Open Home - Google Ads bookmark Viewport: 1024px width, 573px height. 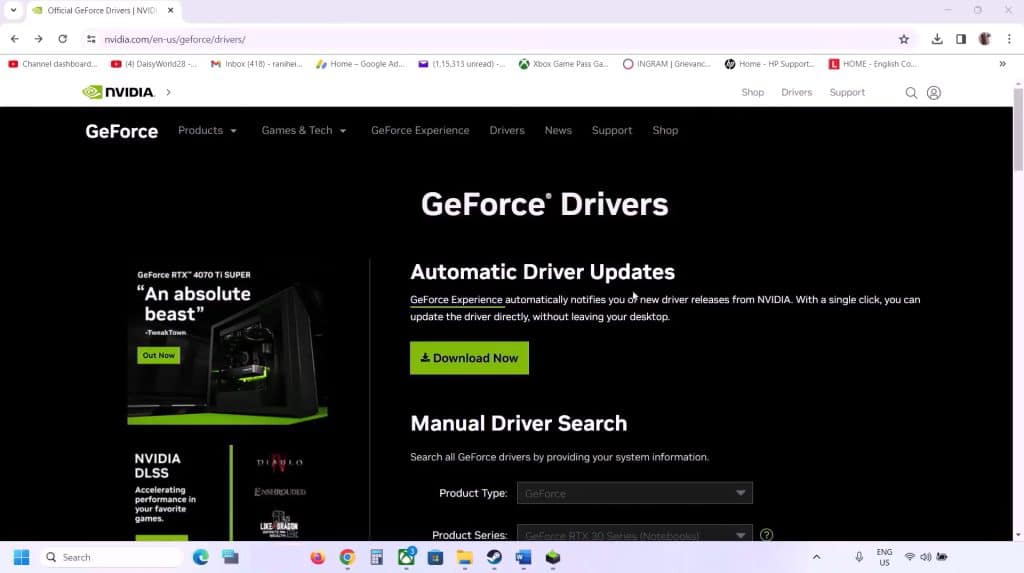point(360,64)
